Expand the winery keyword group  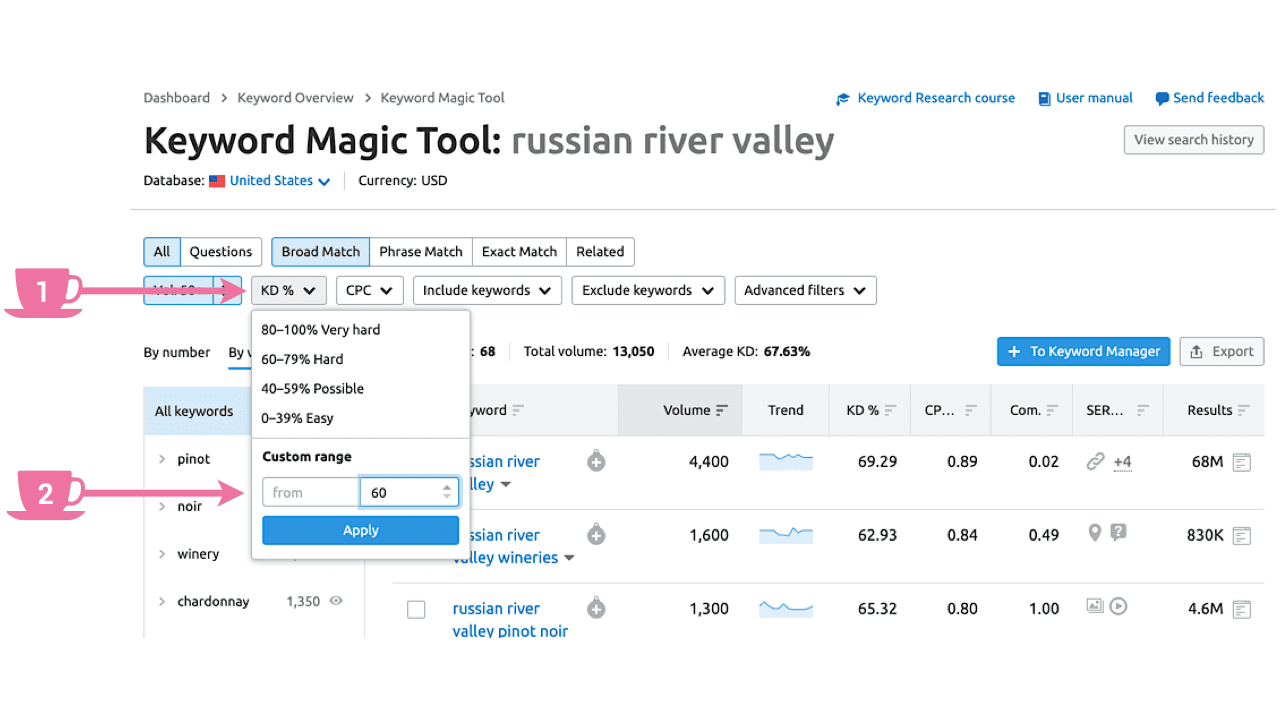tap(161, 553)
